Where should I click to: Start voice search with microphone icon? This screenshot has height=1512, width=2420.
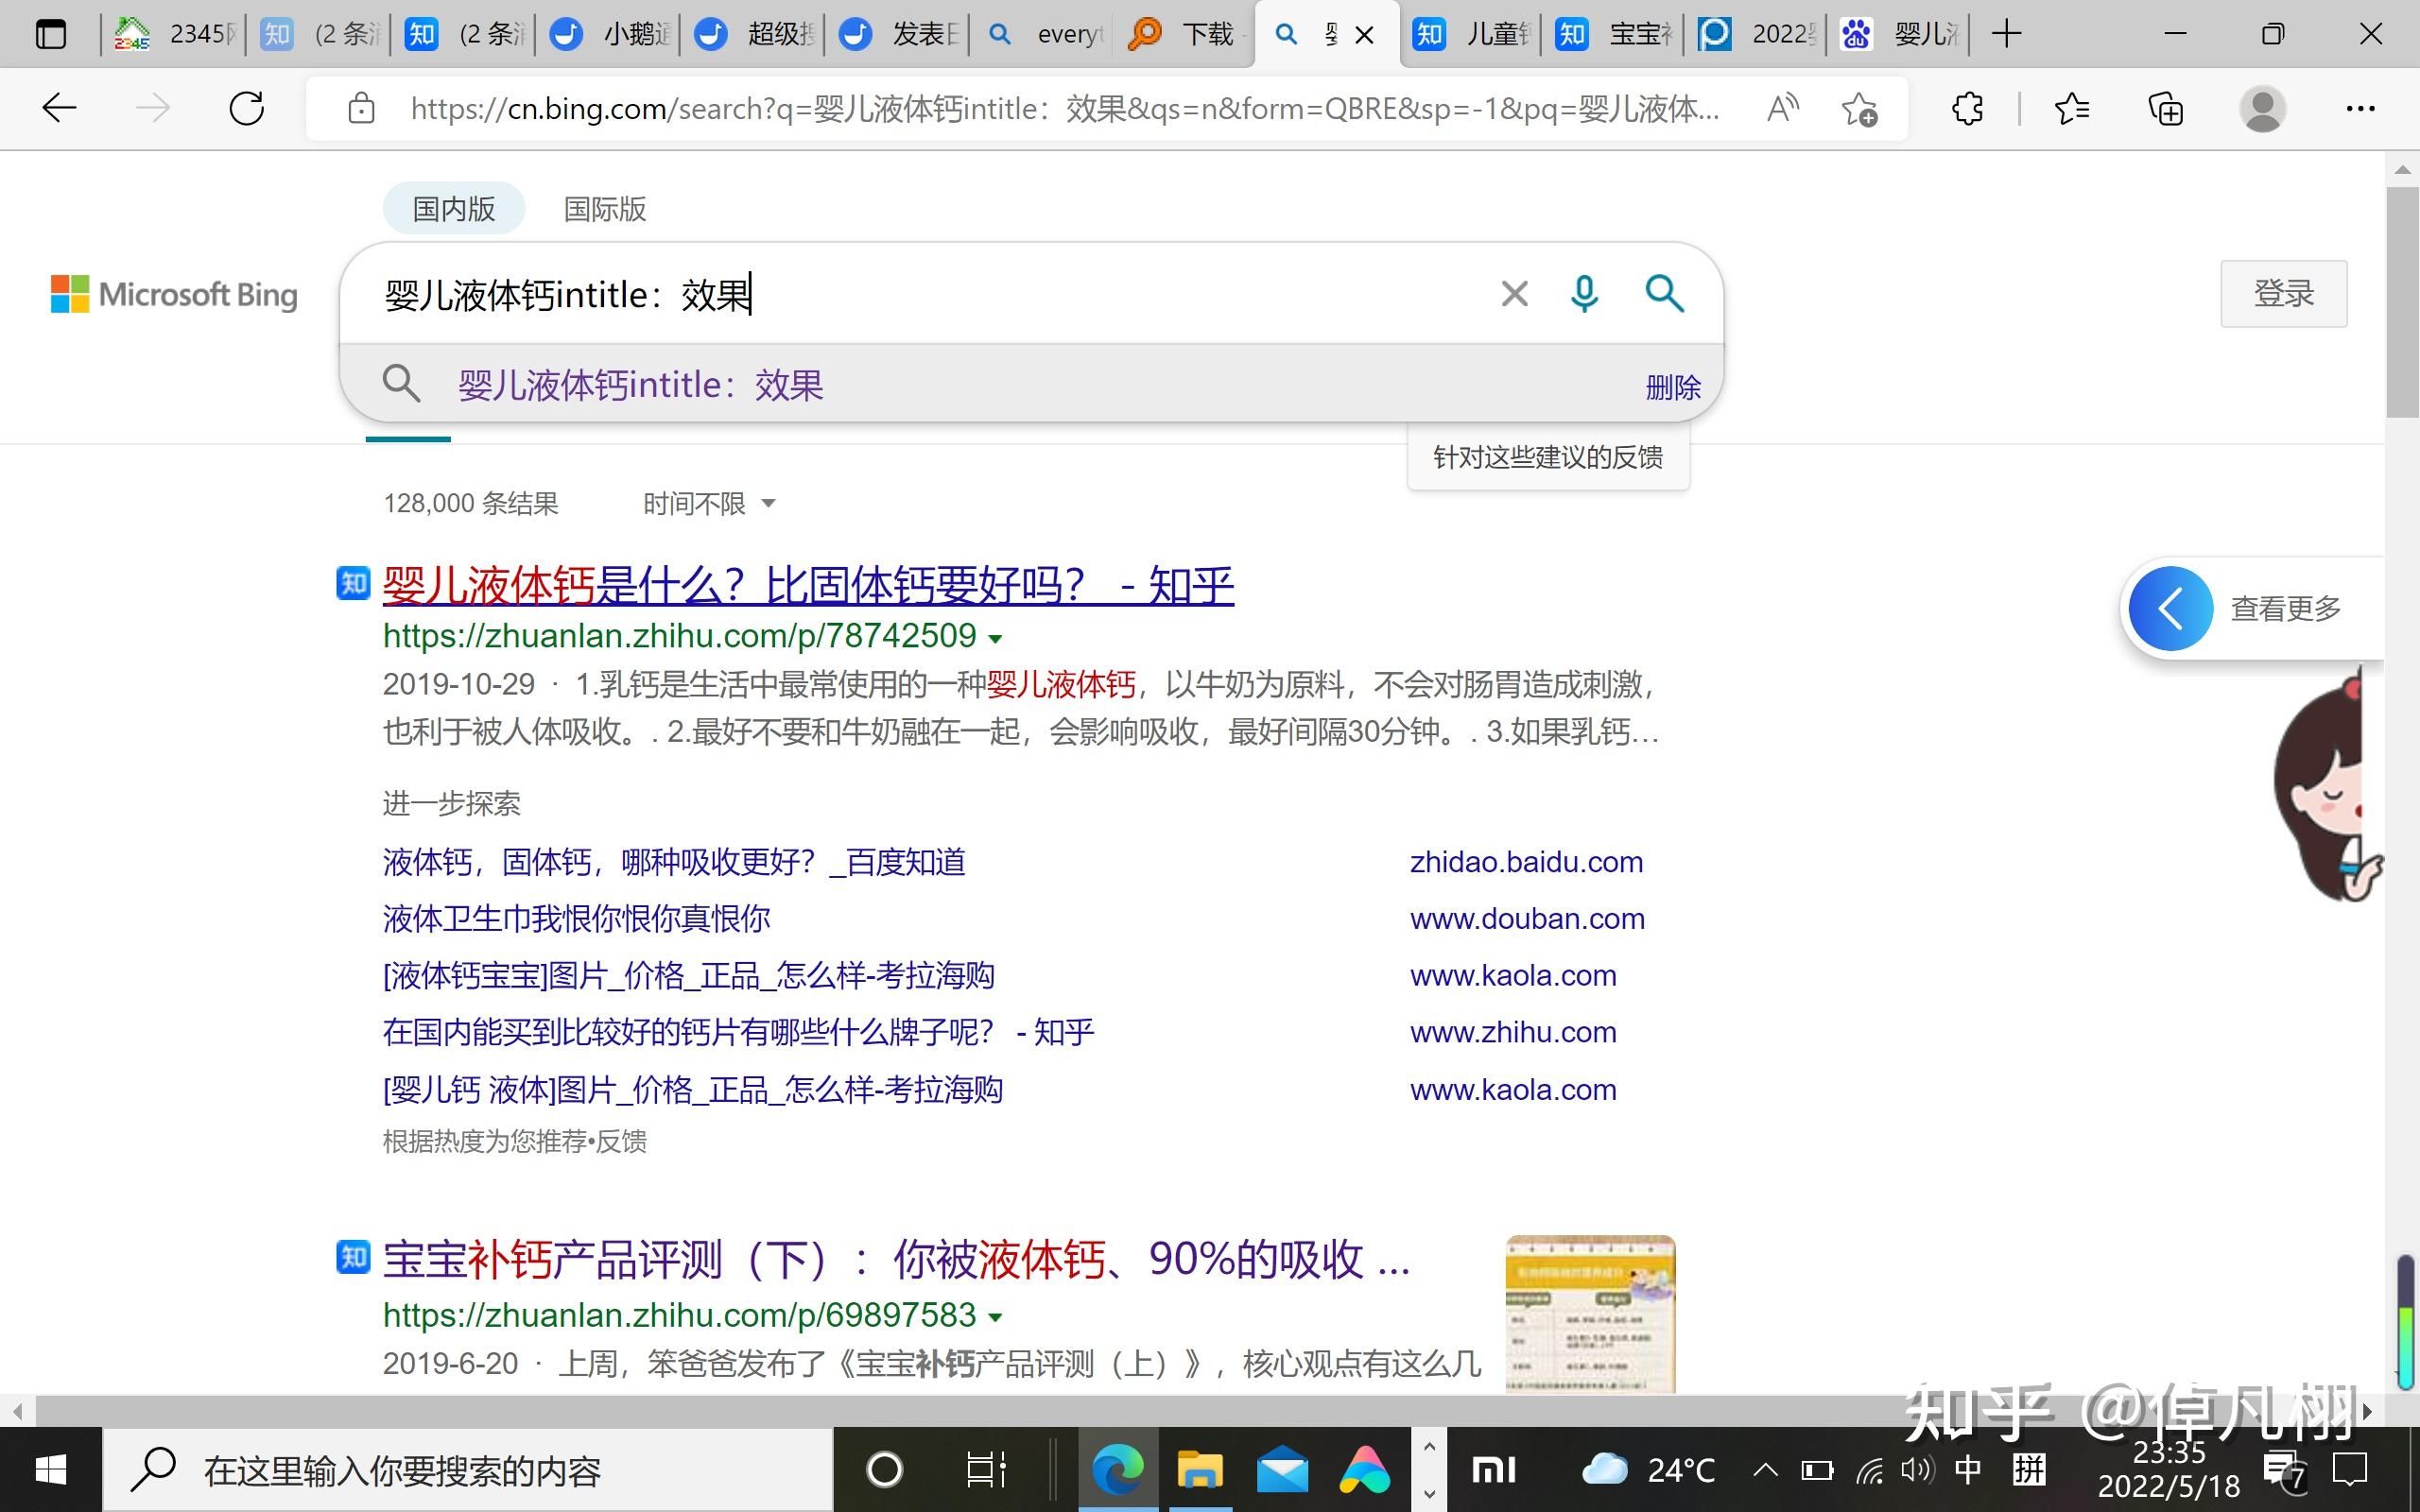pyautogui.click(x=1584, y=294)
